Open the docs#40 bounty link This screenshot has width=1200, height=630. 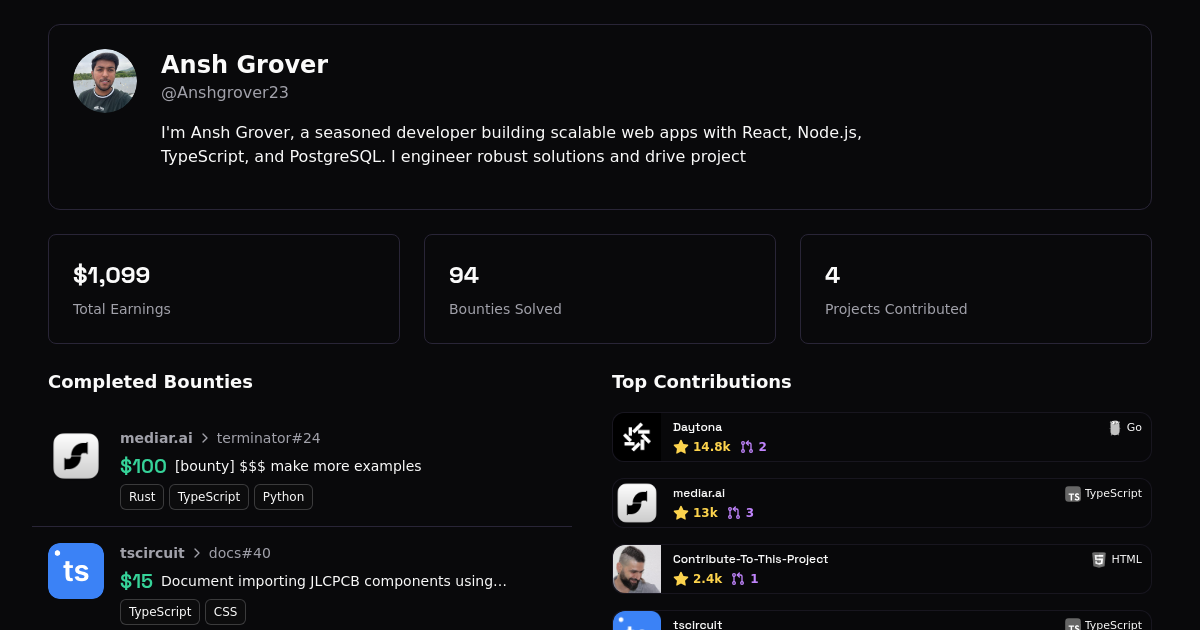[239, 553]
